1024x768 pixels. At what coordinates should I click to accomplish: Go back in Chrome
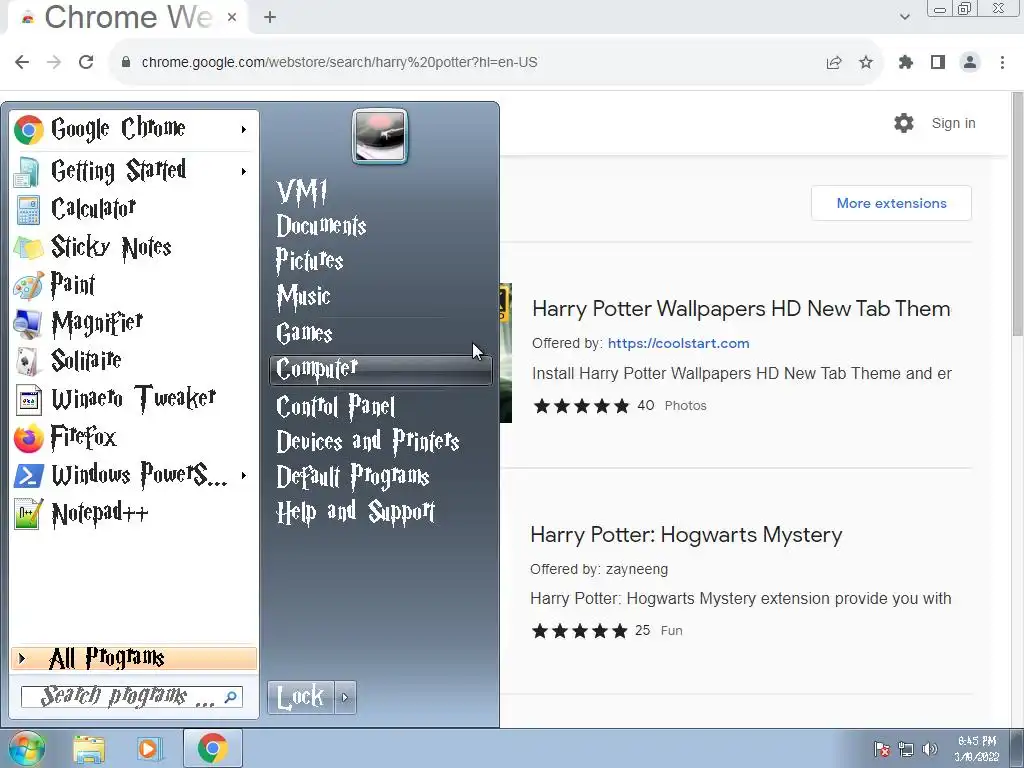tap(22, 62)
